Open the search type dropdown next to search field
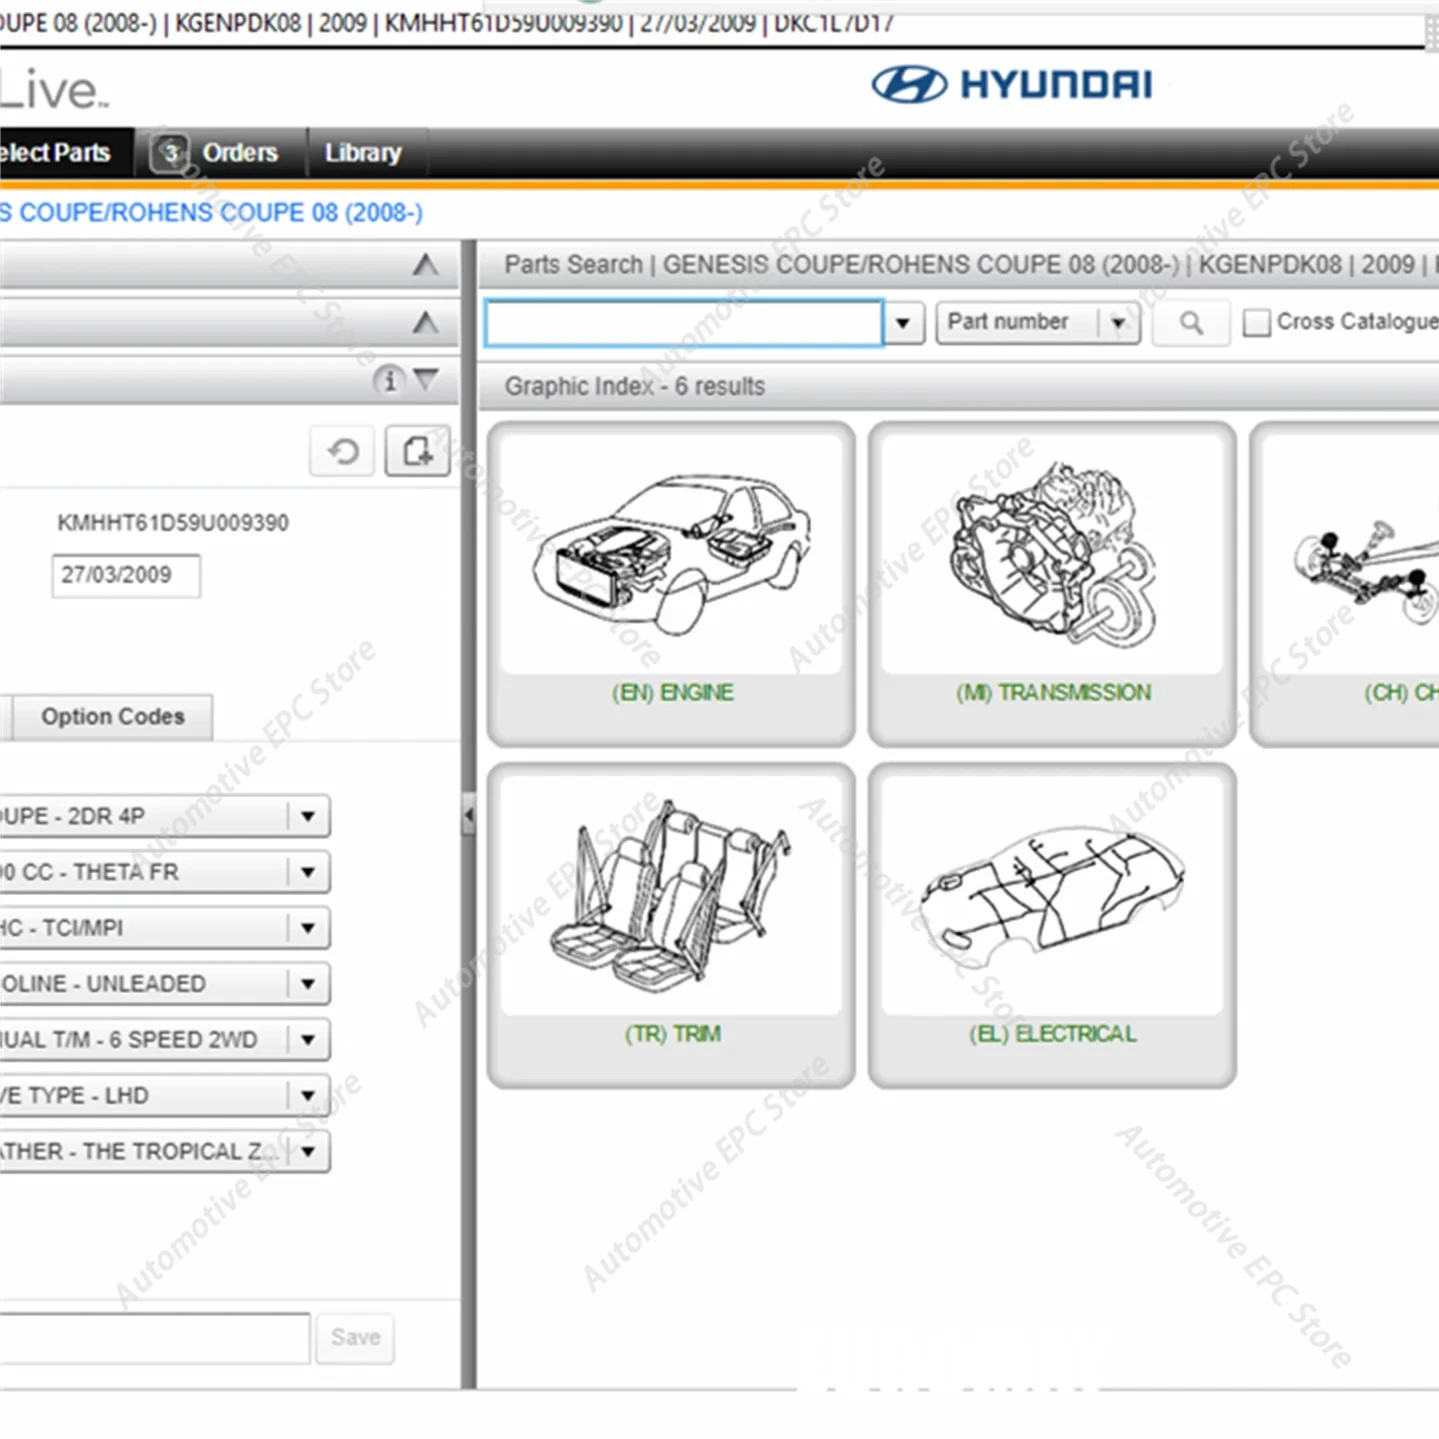1439x1439 pixels. tap(903, 322)
